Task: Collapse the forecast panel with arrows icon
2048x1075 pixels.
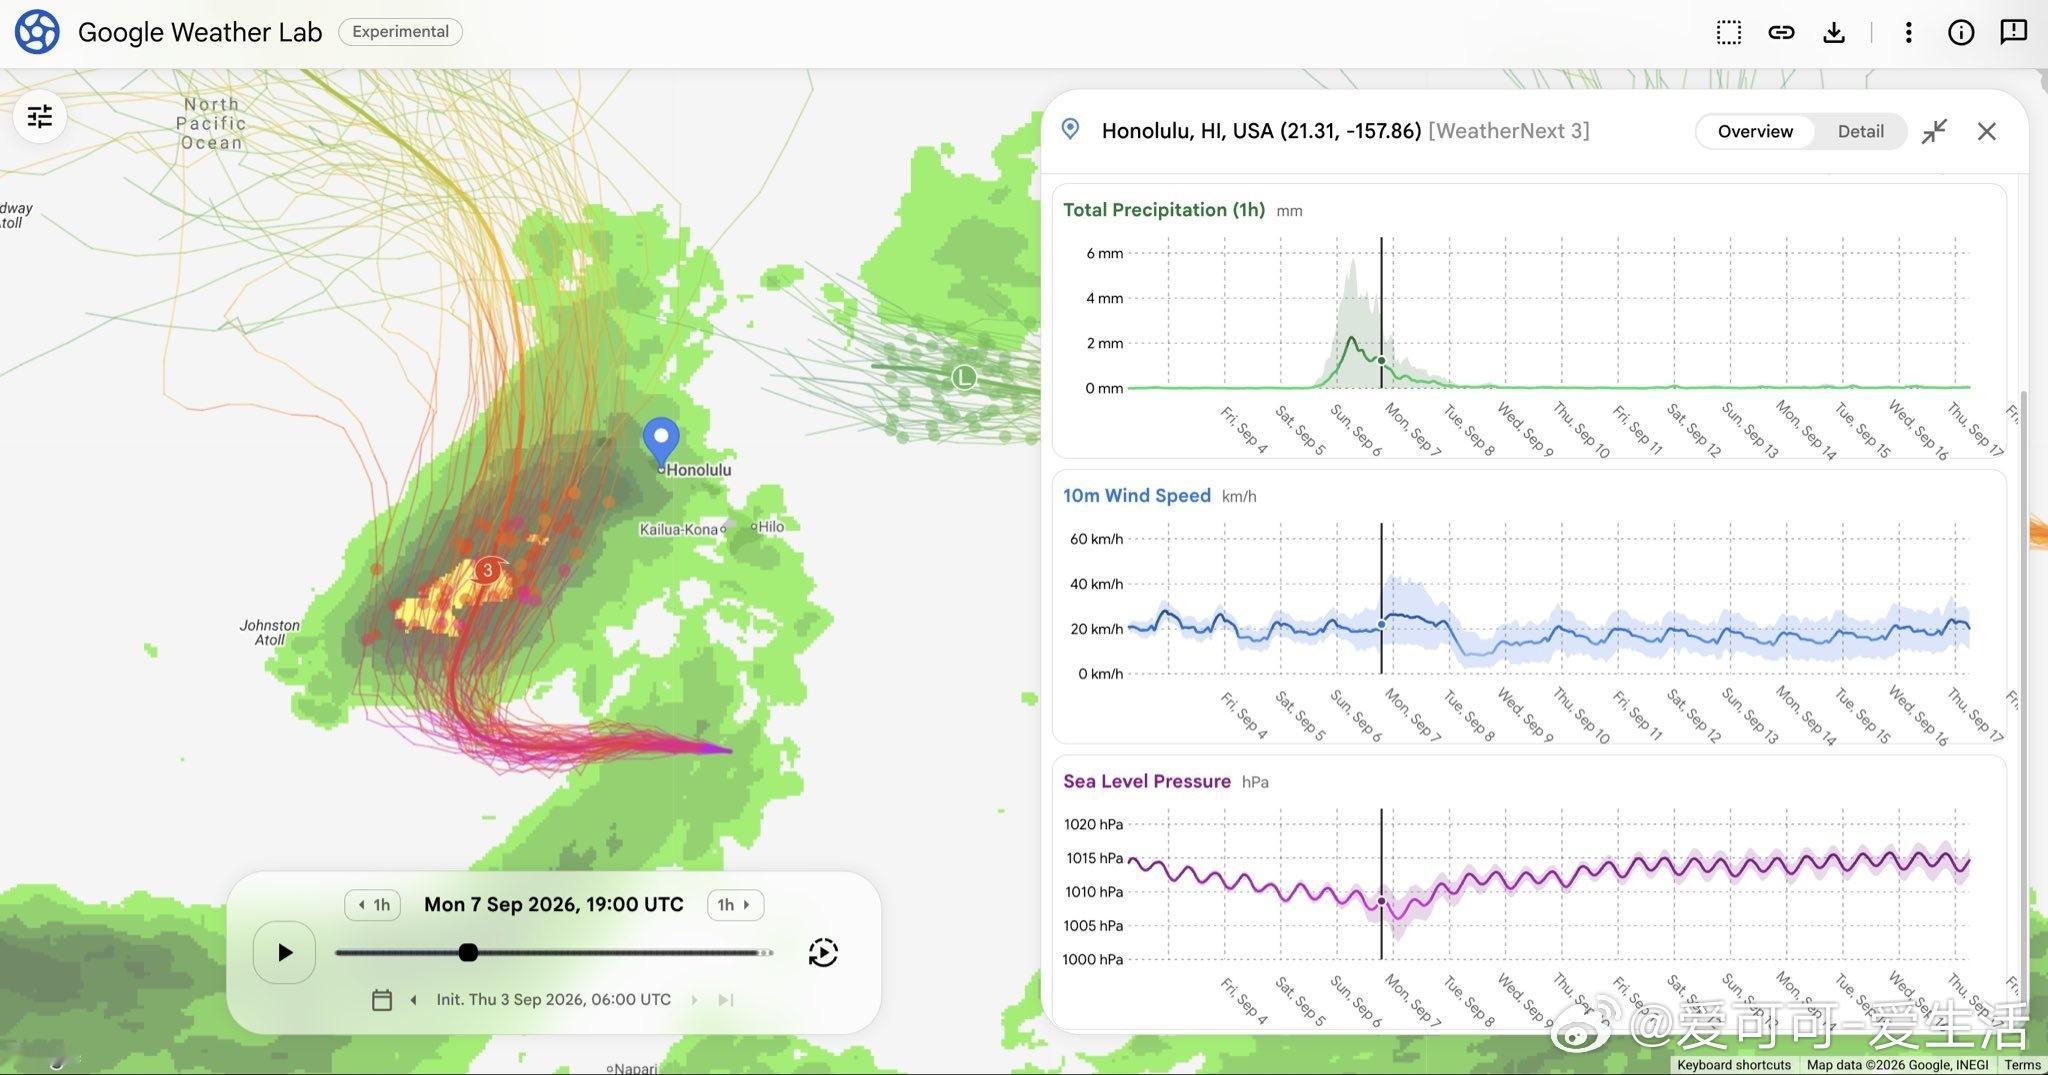Action: click(x=1934, y=131)
